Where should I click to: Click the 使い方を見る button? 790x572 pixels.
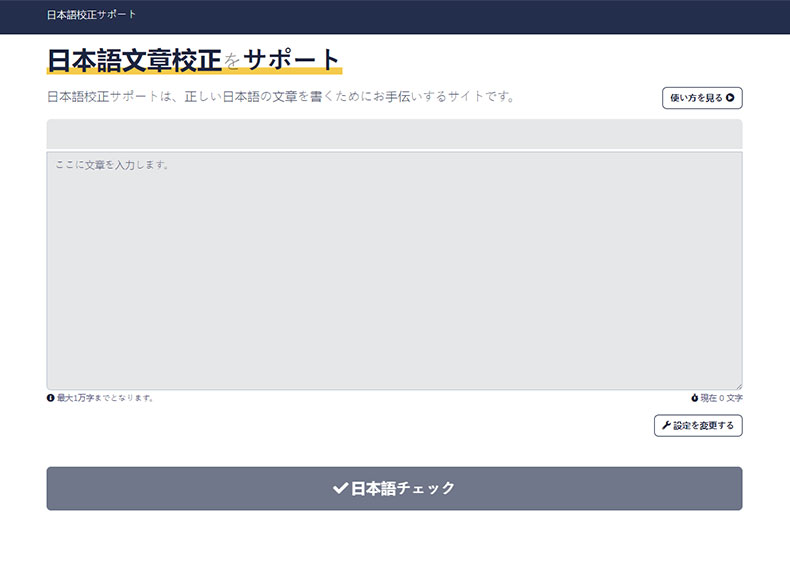click(x=702, y=98)
